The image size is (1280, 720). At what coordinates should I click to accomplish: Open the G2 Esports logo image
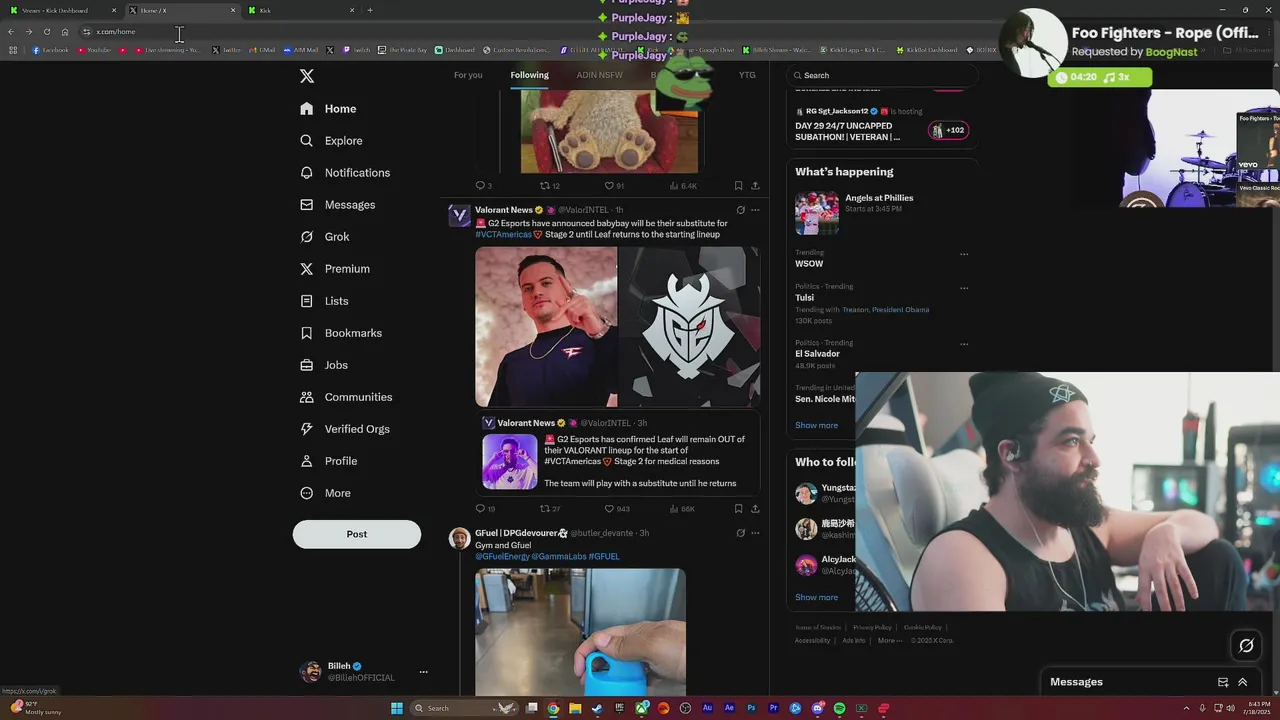click(x=689, y=327)
